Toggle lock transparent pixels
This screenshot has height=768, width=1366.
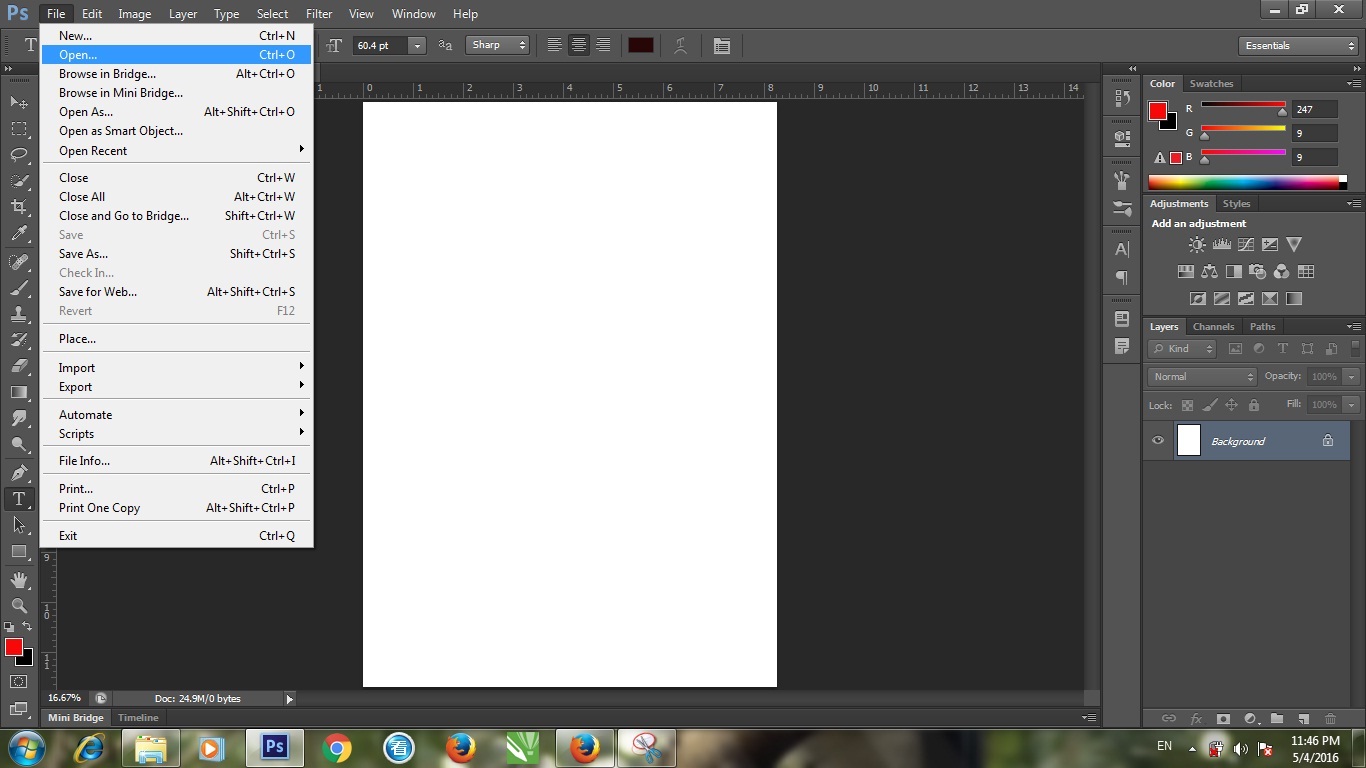click(1187, 405)
